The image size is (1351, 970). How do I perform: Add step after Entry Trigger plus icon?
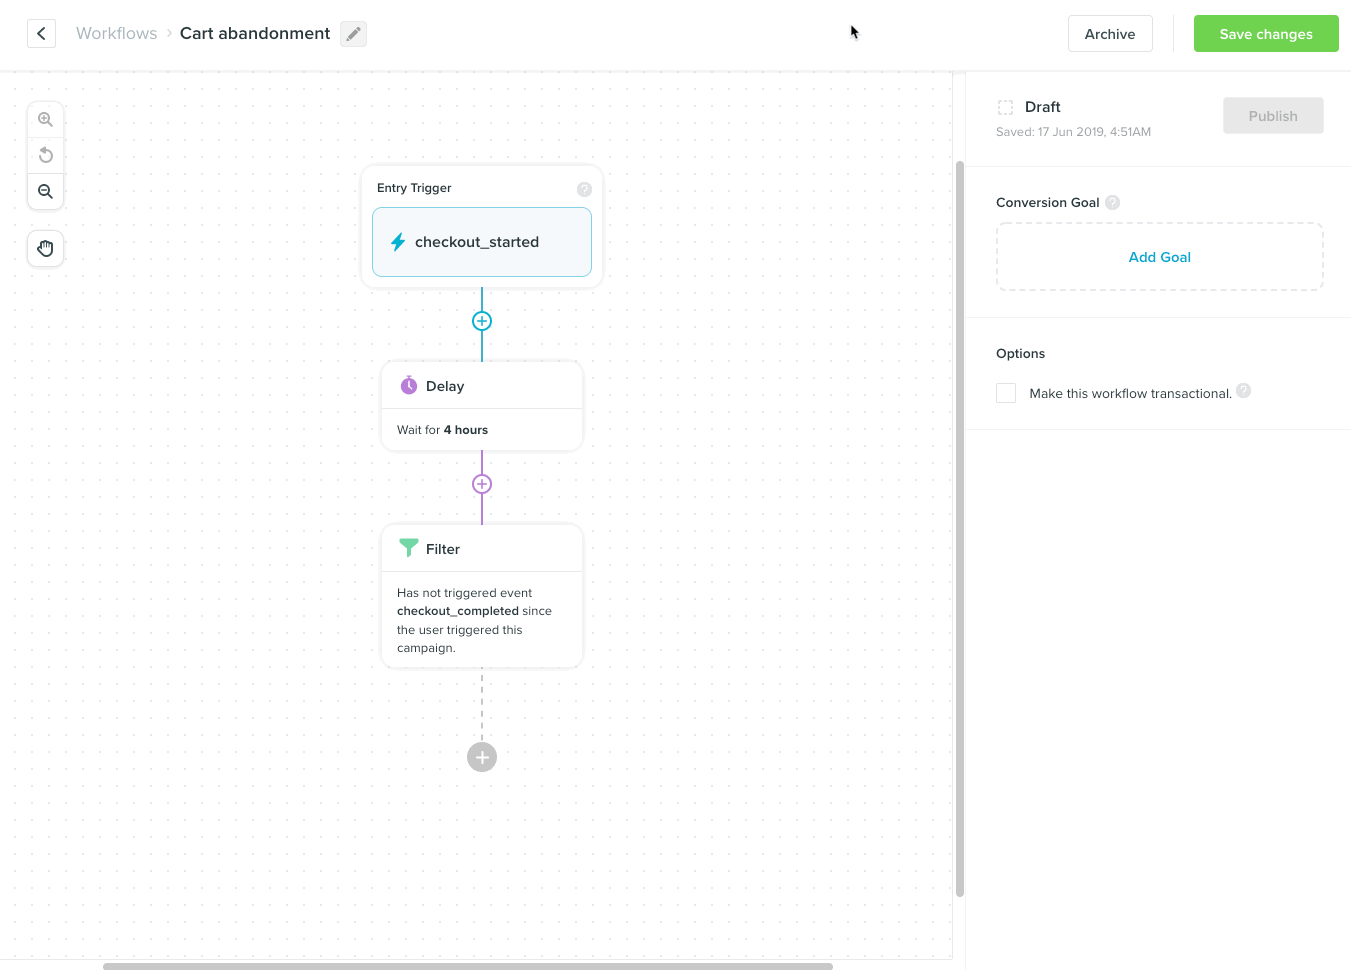click(482, 321)
